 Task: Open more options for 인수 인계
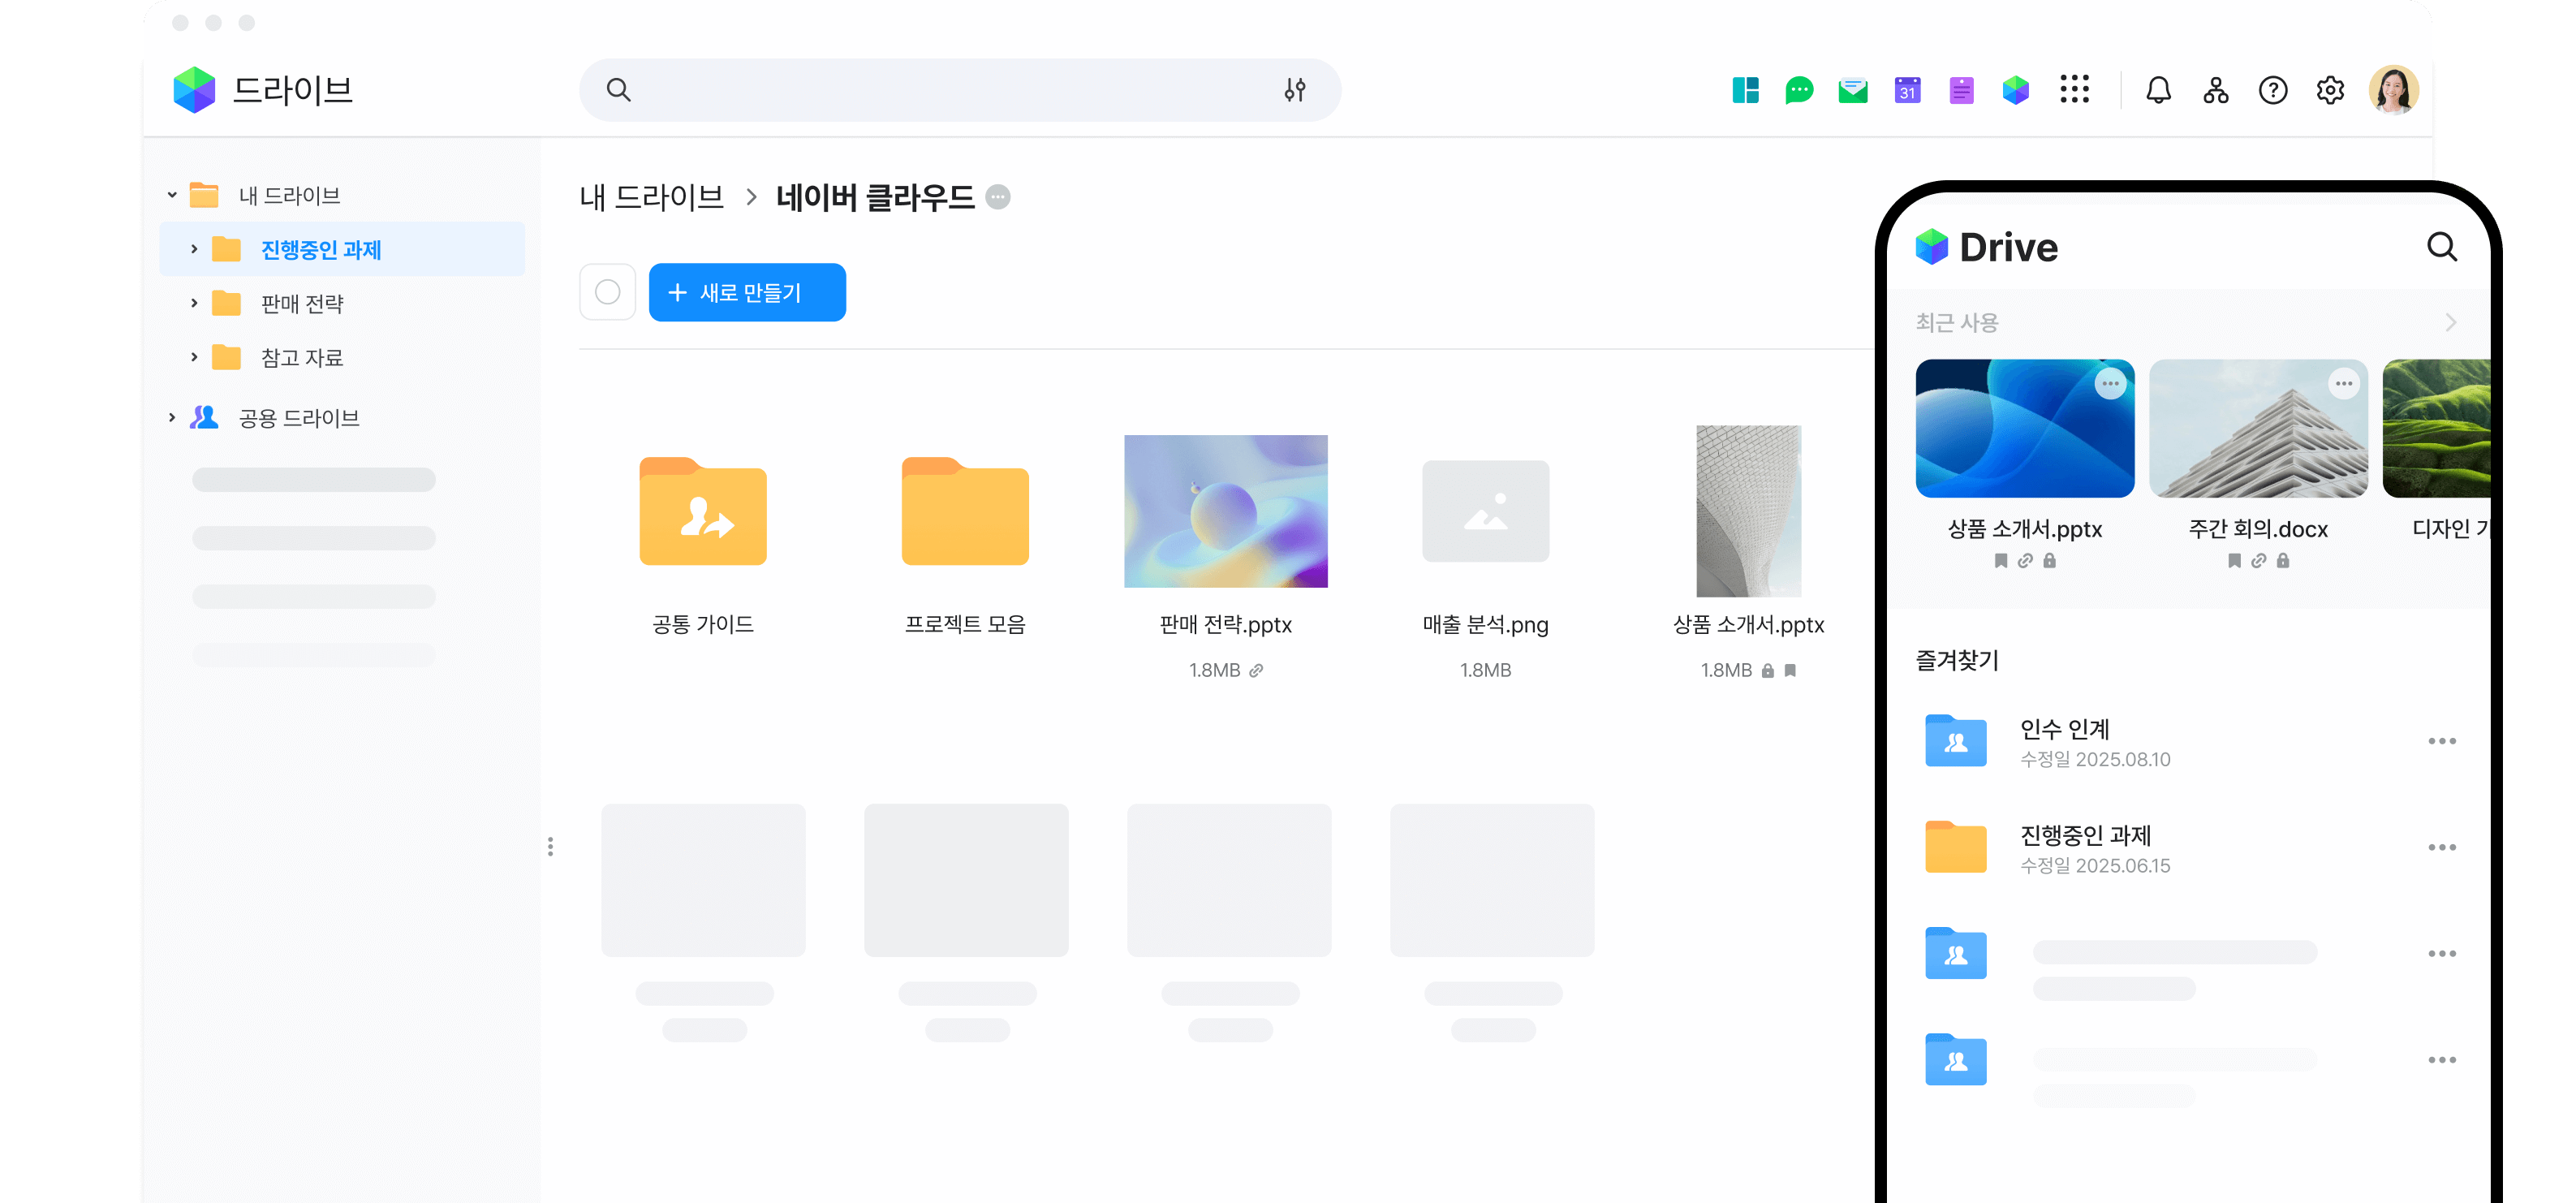[2441, 741]
